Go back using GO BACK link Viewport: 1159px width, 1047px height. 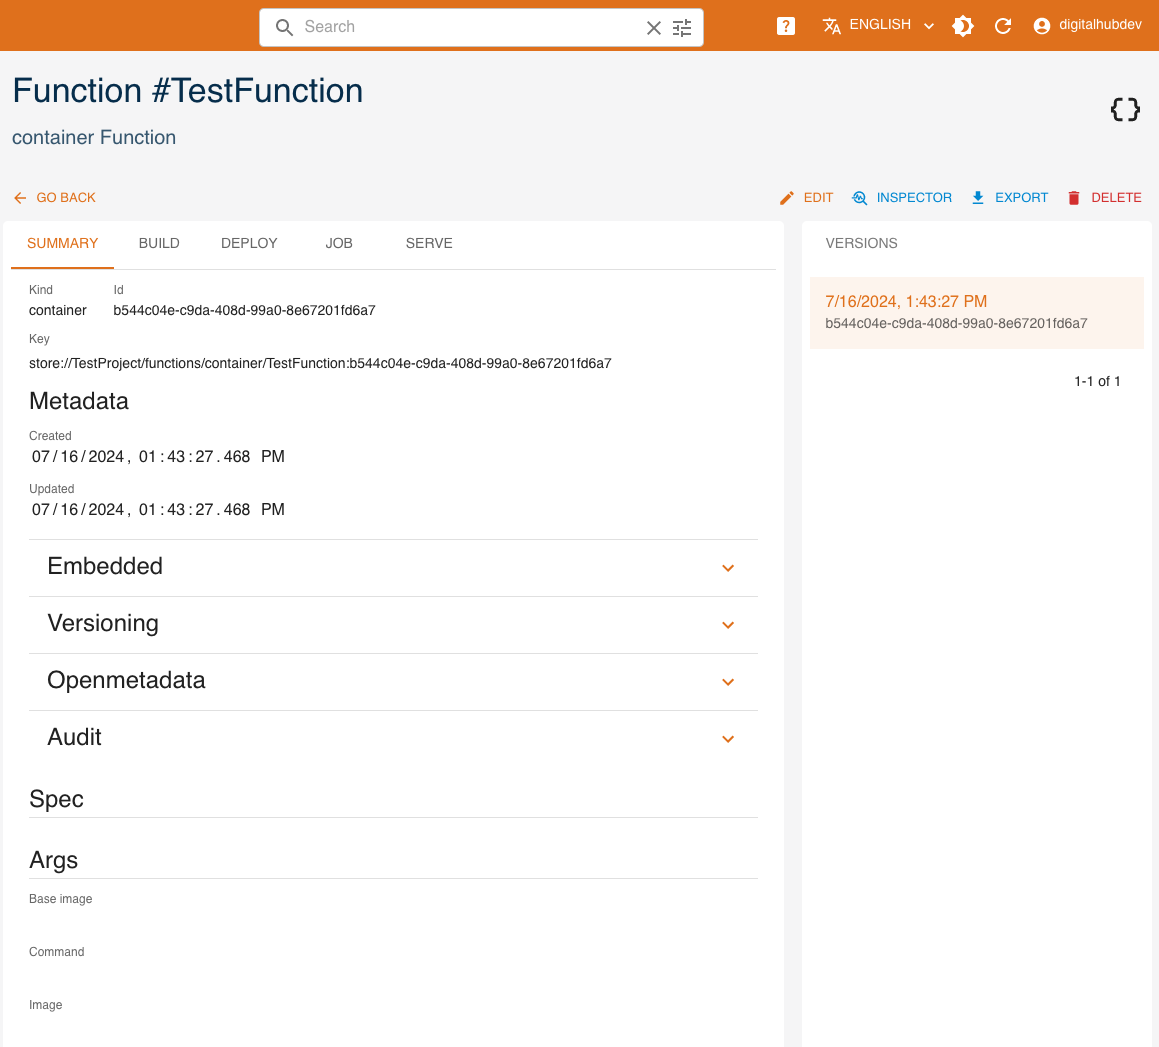tap(55, 198)
